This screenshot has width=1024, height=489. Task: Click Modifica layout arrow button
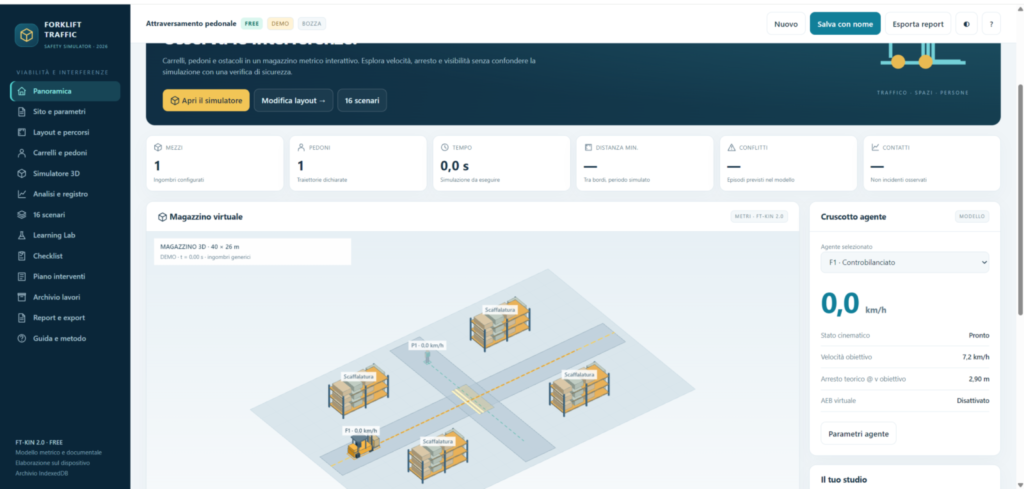[293, 101]
